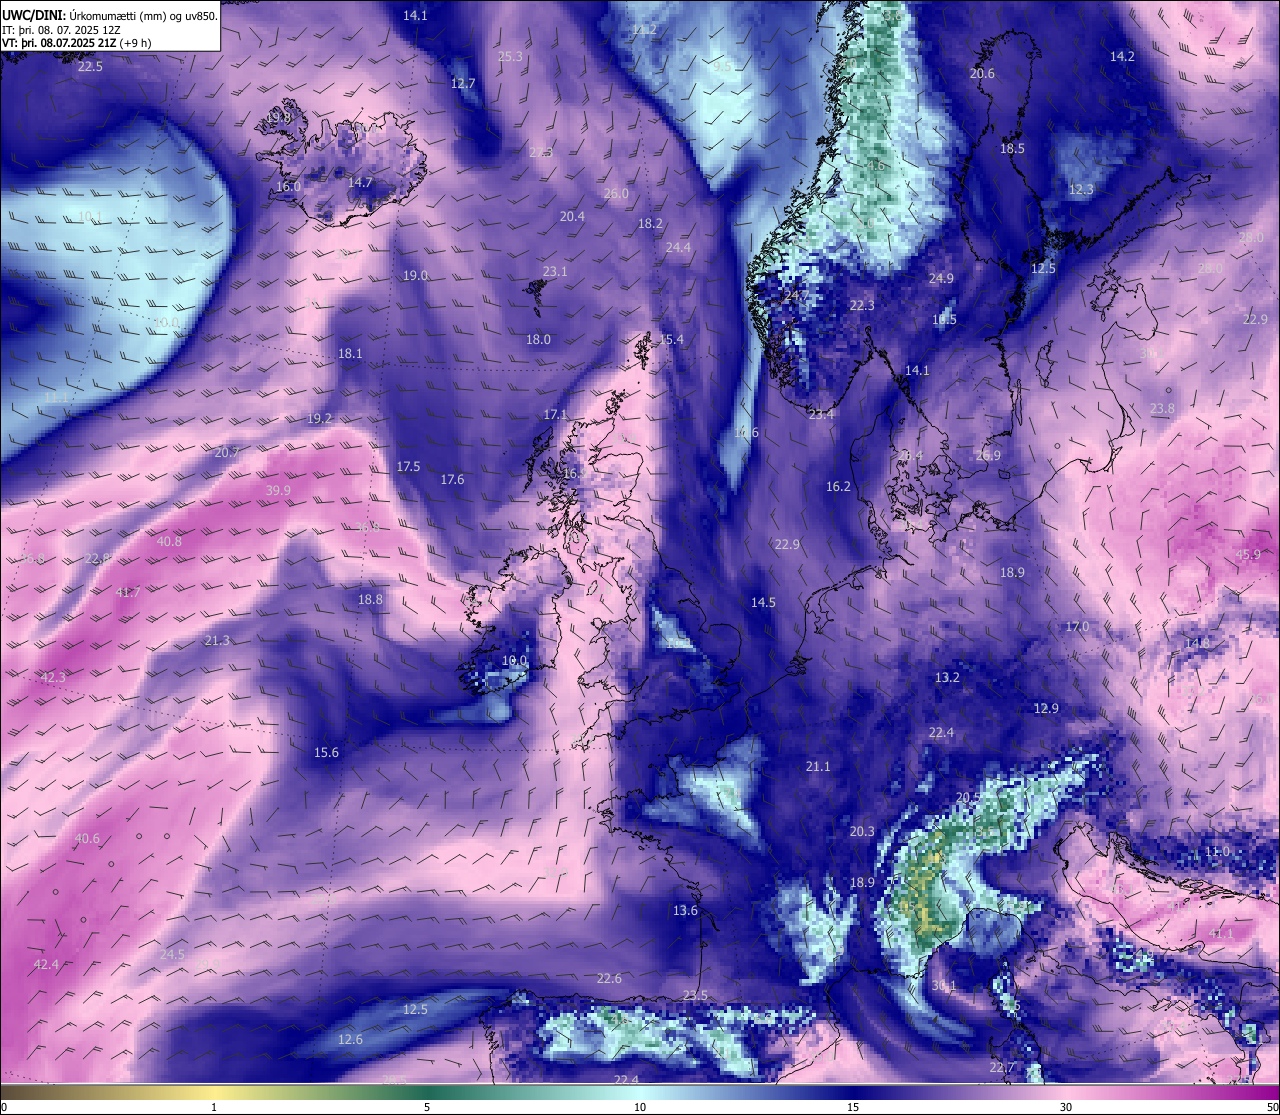
Task: Click the 25.3 value on the map
Action: pos(510,57)
